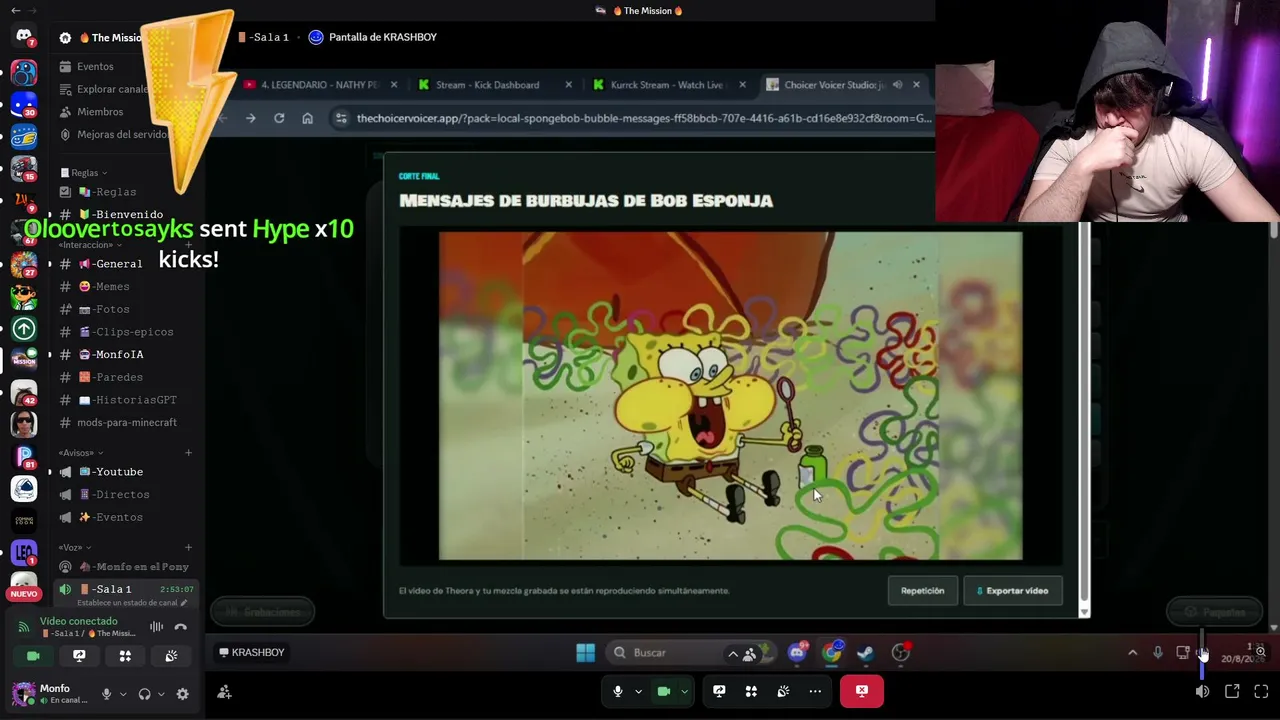Switch to the Kurrck Stream - Watch Live tab
Viewport: 1280px width, 720px height.
[x=666, y=85]
